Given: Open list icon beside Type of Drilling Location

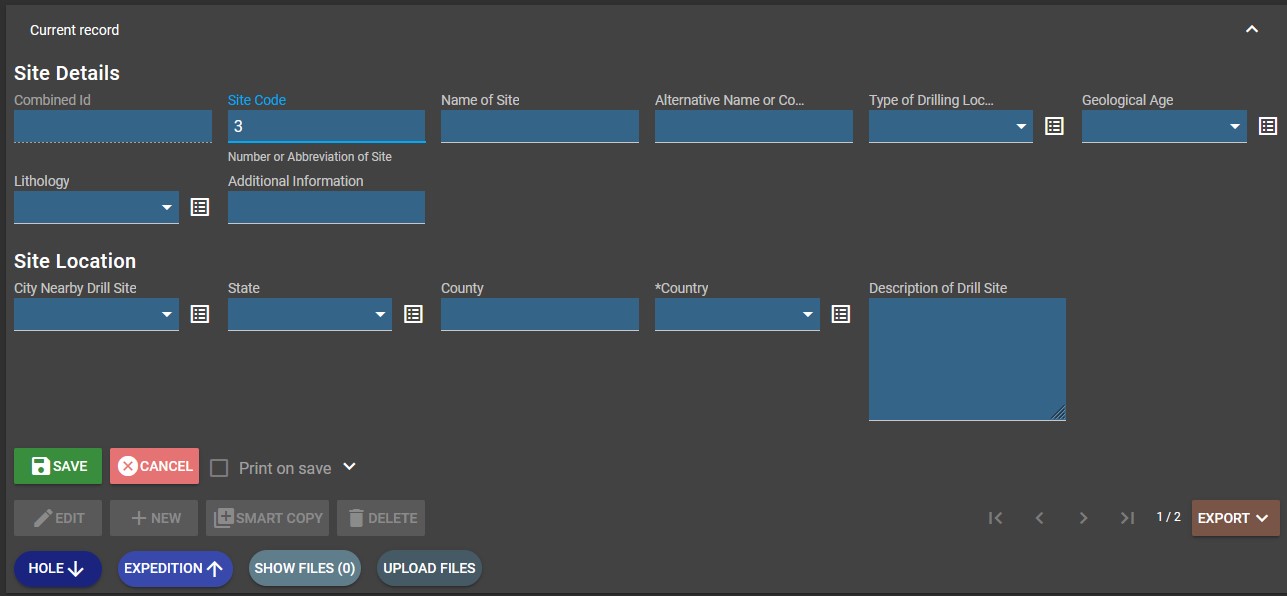Looking at the screenshot, I should click(x=1054, y=126).
